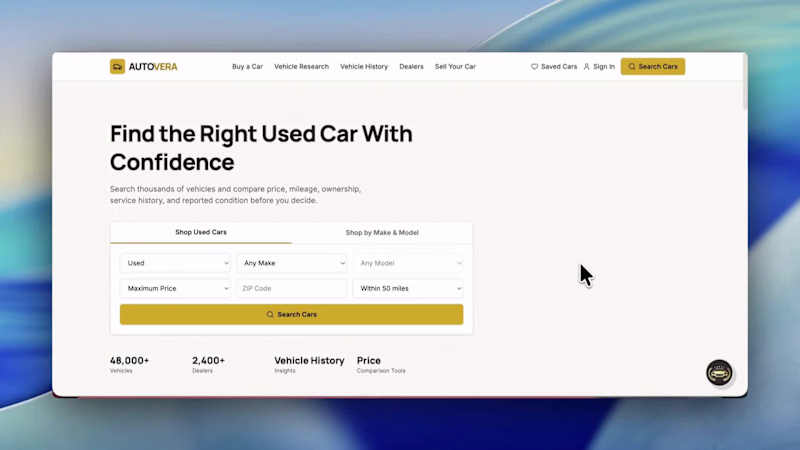Screen dimensions: 800x450
Task: Go to Vehicle History nav item
Action: point(364,67)
